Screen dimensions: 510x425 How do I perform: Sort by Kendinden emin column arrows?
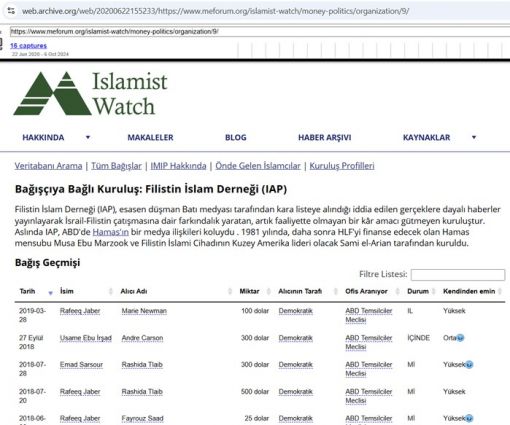[x=500, y=292]
